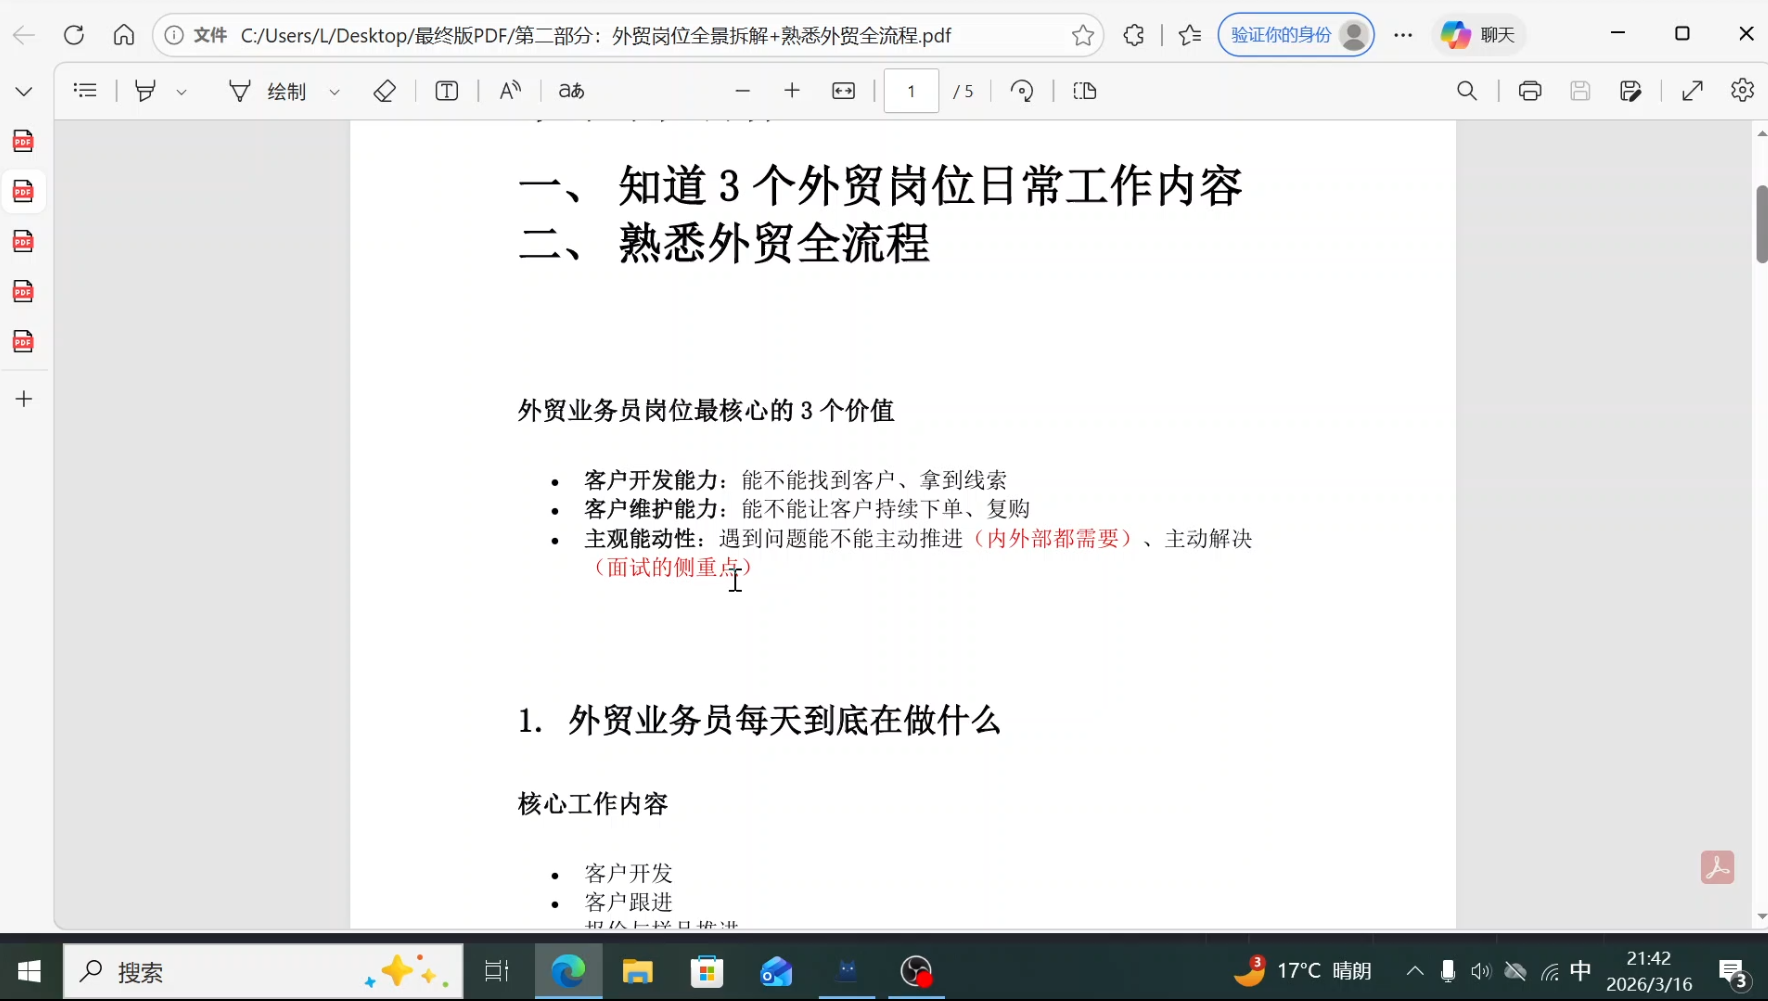
Task: Rotate the PDF page
Action: click(1022, 90)
